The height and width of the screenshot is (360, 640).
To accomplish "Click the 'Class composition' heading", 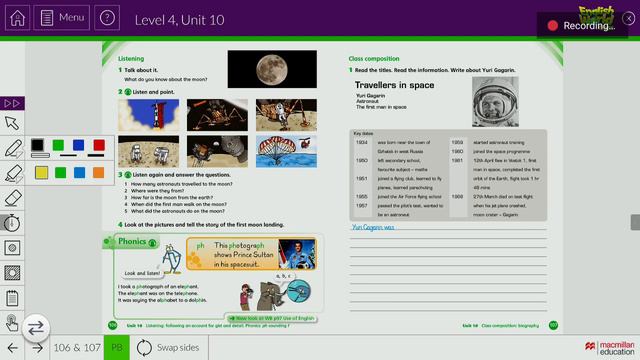I will 374,59.
